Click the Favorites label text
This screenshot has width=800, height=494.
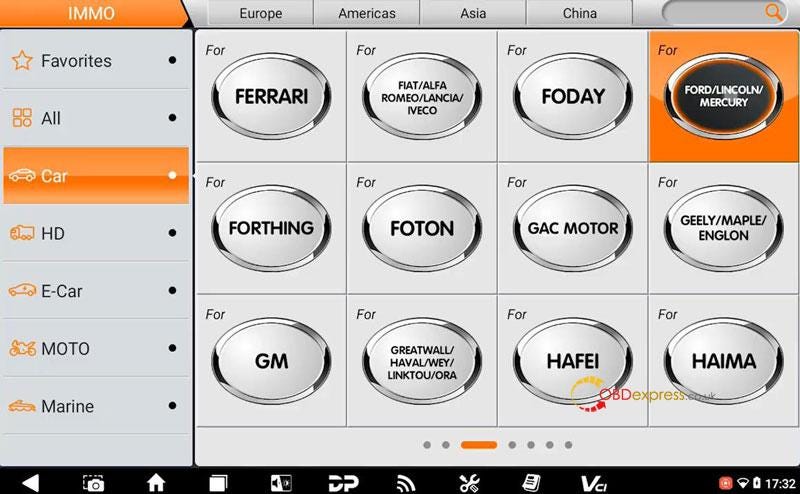coord(76,61)
